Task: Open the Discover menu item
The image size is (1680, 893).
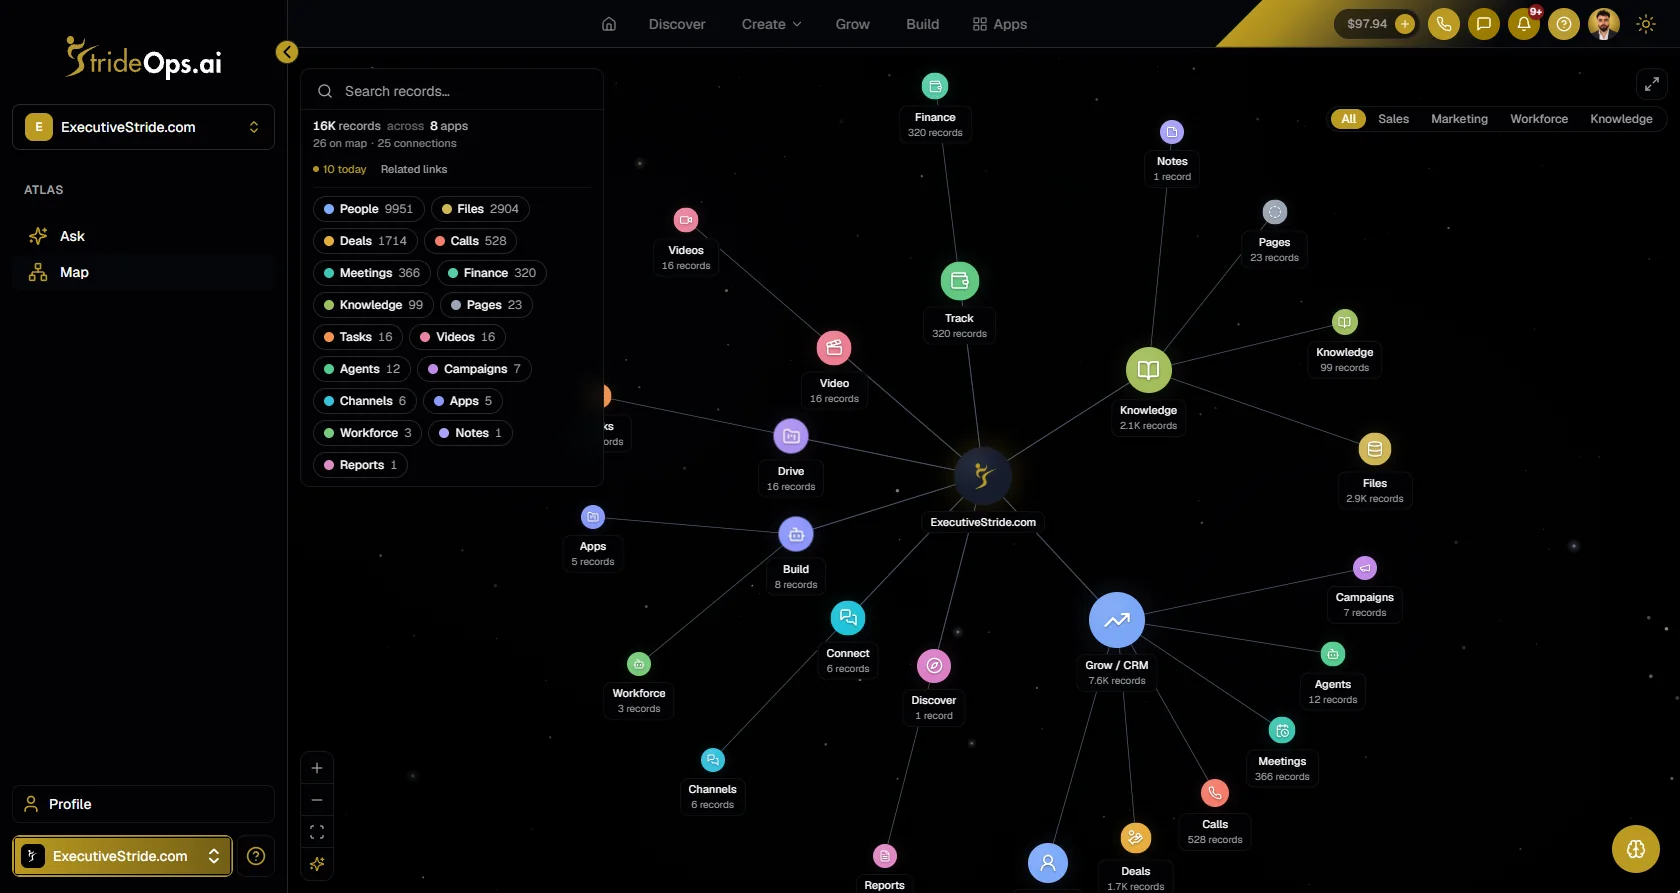Action: click(x=677, y=24)
